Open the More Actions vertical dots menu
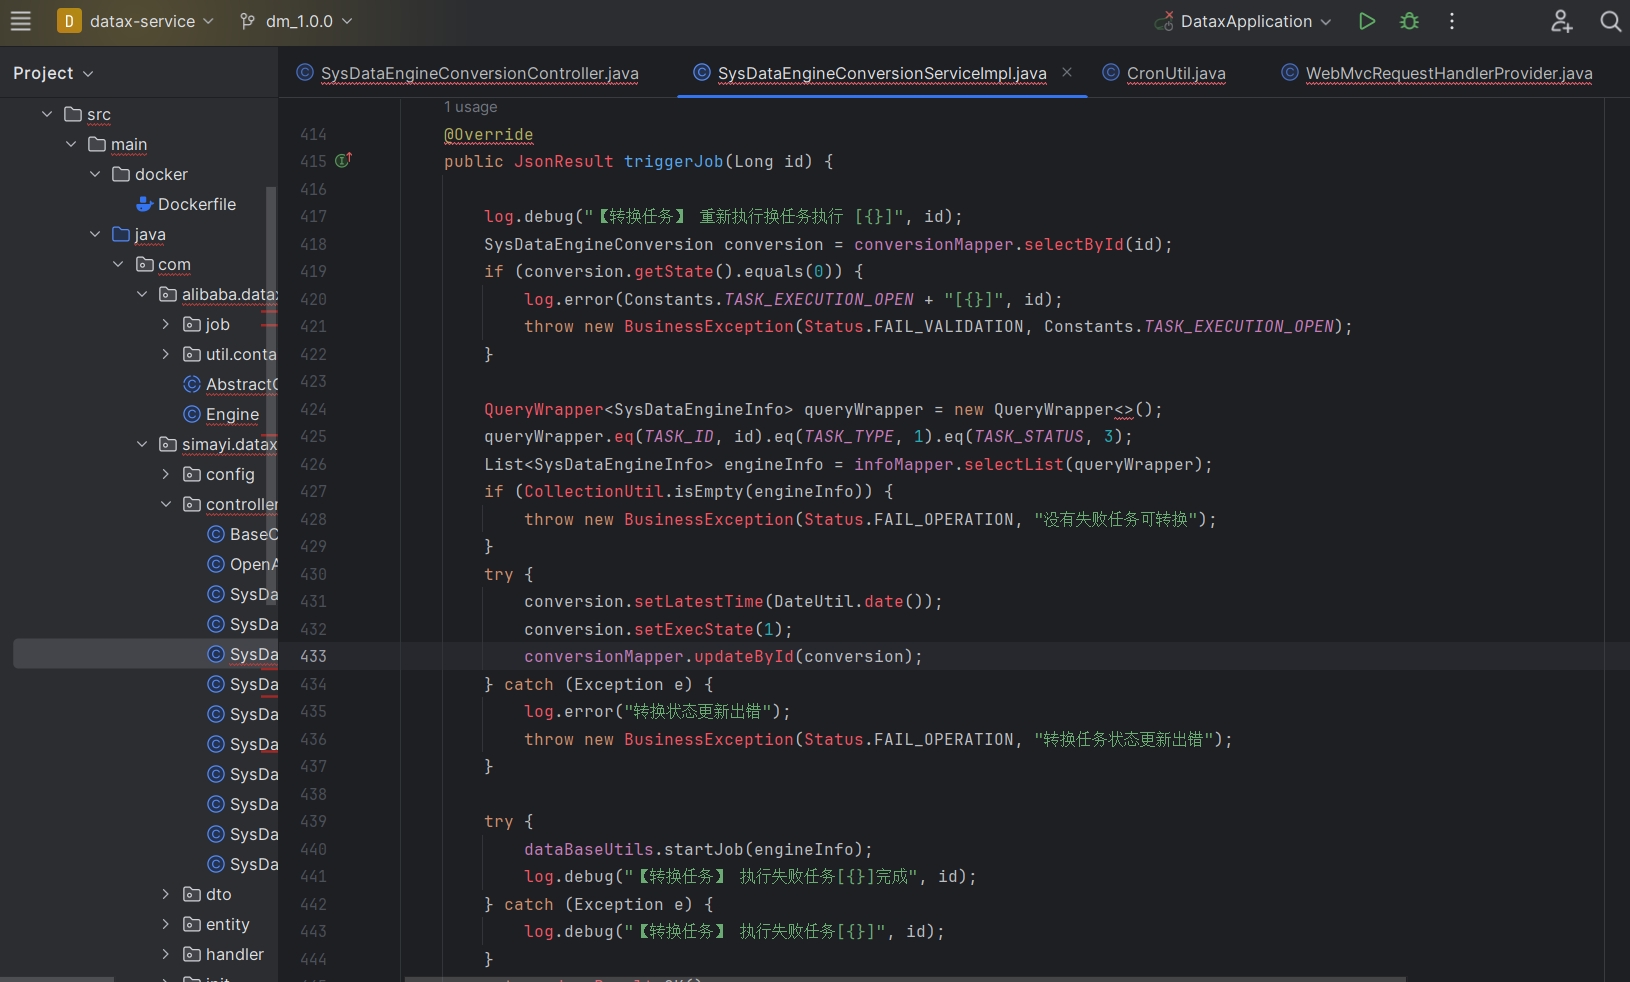1630x982 pixels. [x=1452, y=21]
